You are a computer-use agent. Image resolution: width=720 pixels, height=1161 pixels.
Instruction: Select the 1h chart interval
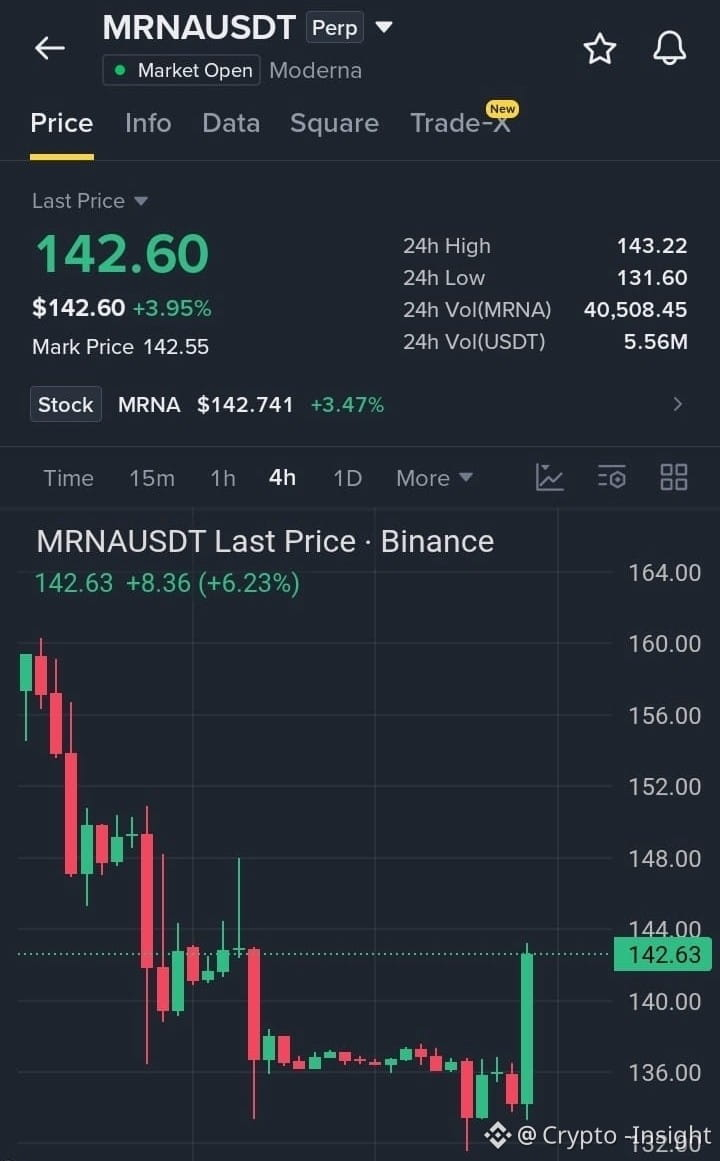(x=223, y=478)
